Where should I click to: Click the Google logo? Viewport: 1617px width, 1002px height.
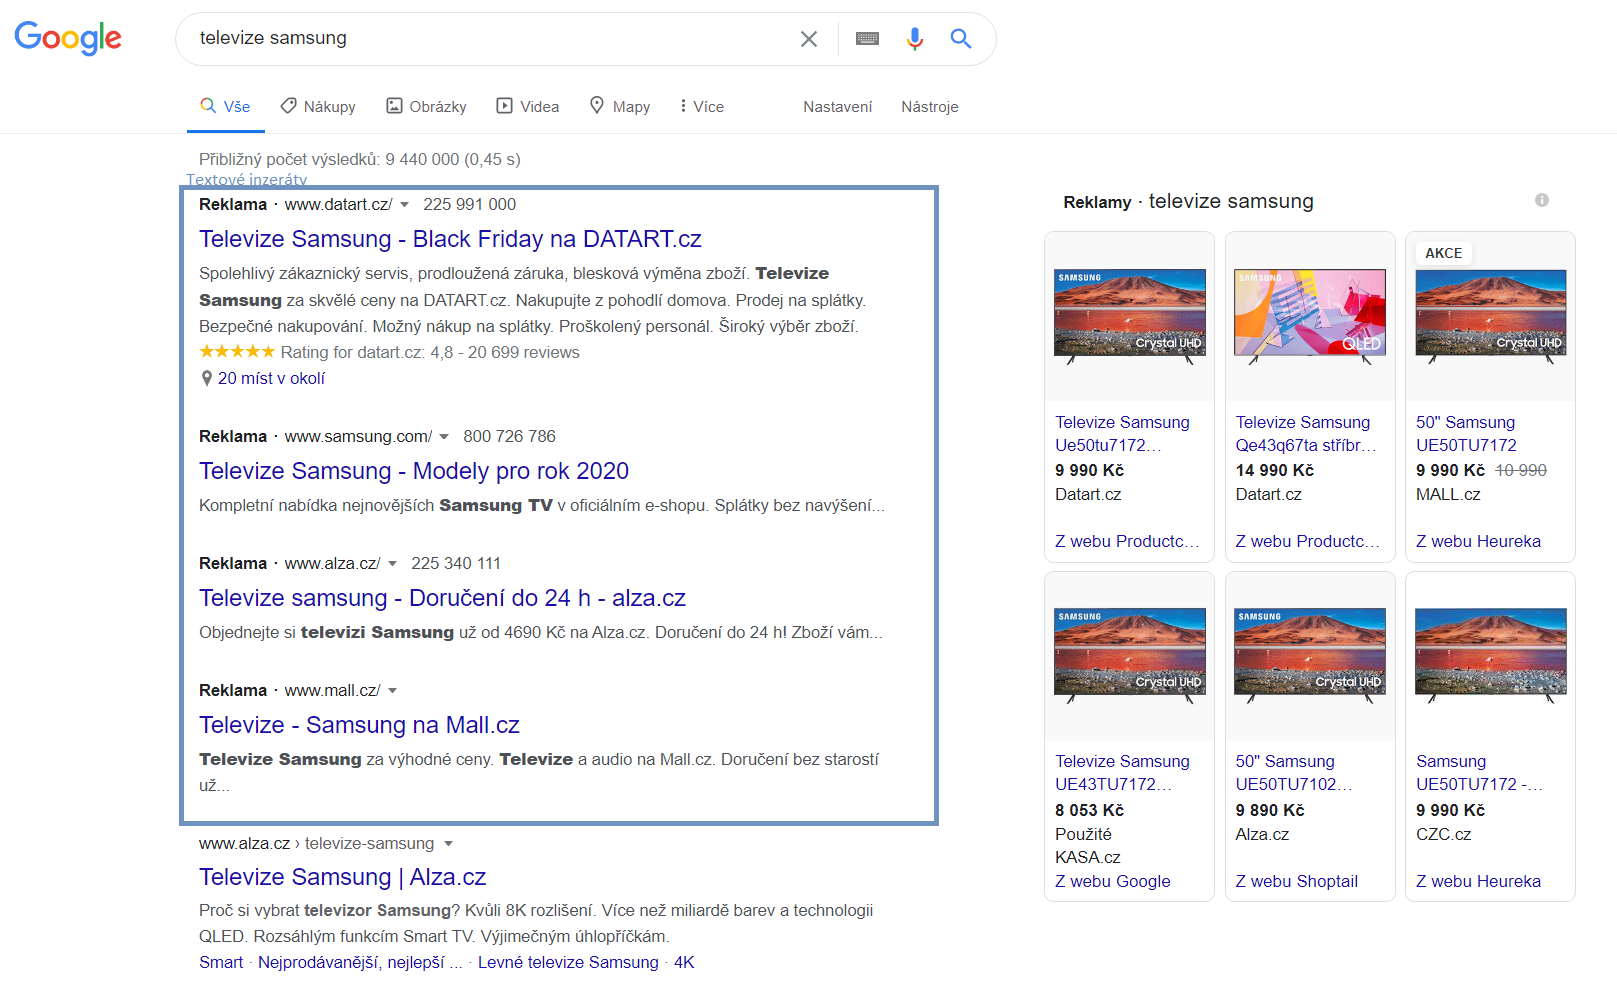click(68, 38)
